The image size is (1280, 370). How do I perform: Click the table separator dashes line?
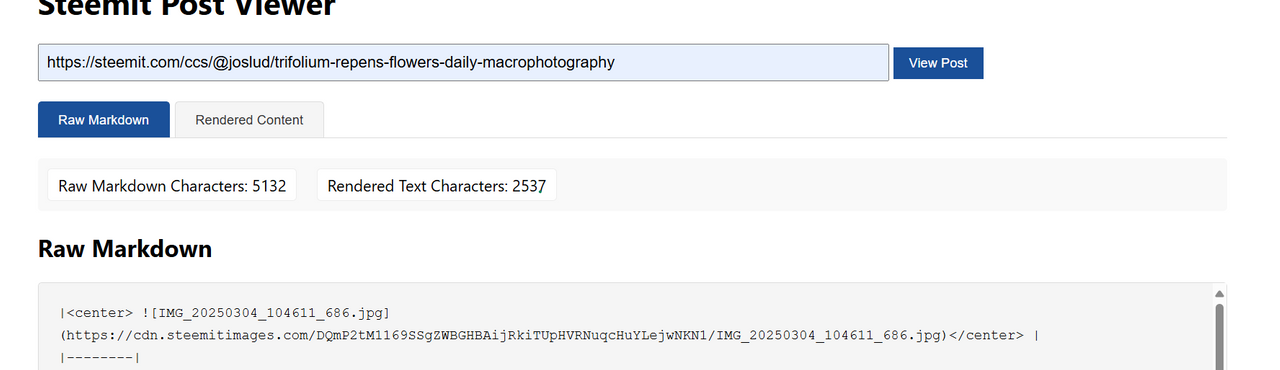pos(99,357)
